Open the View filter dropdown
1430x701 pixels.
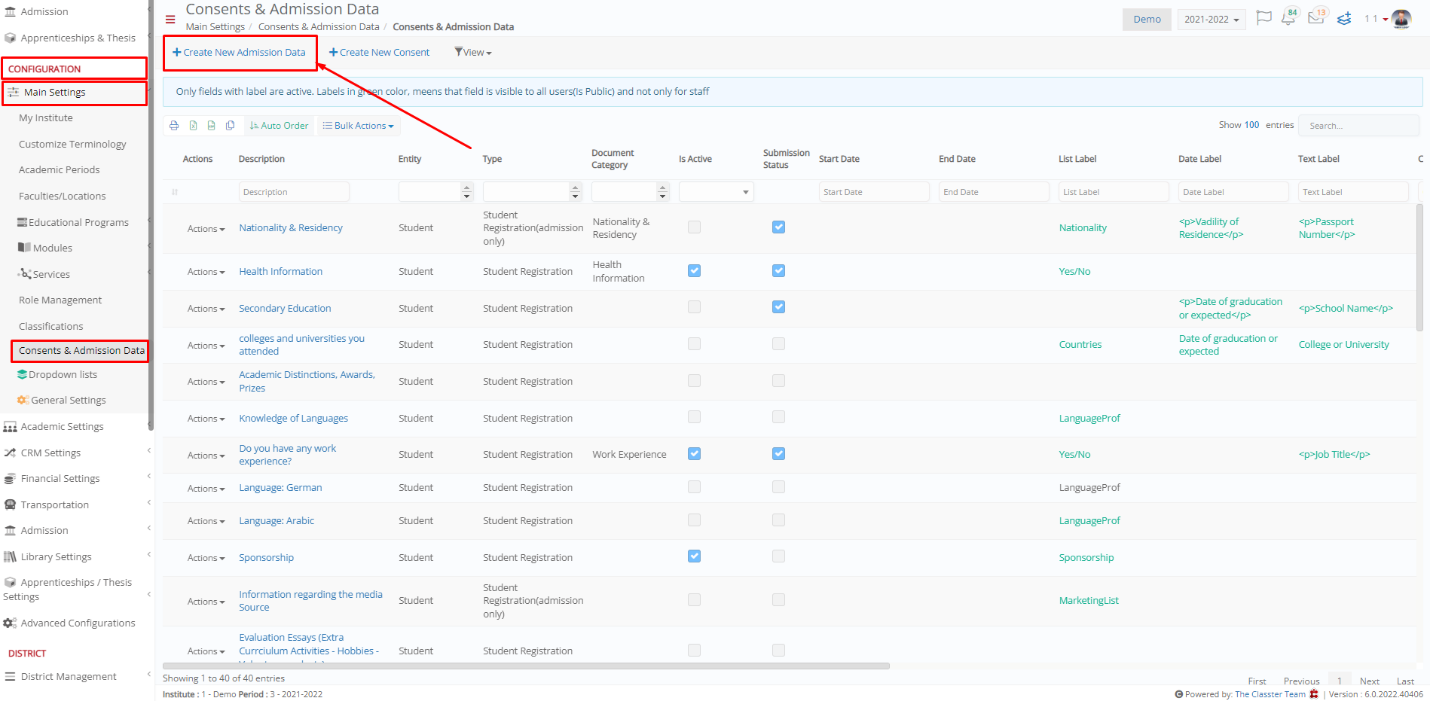(x=473, y=52)
